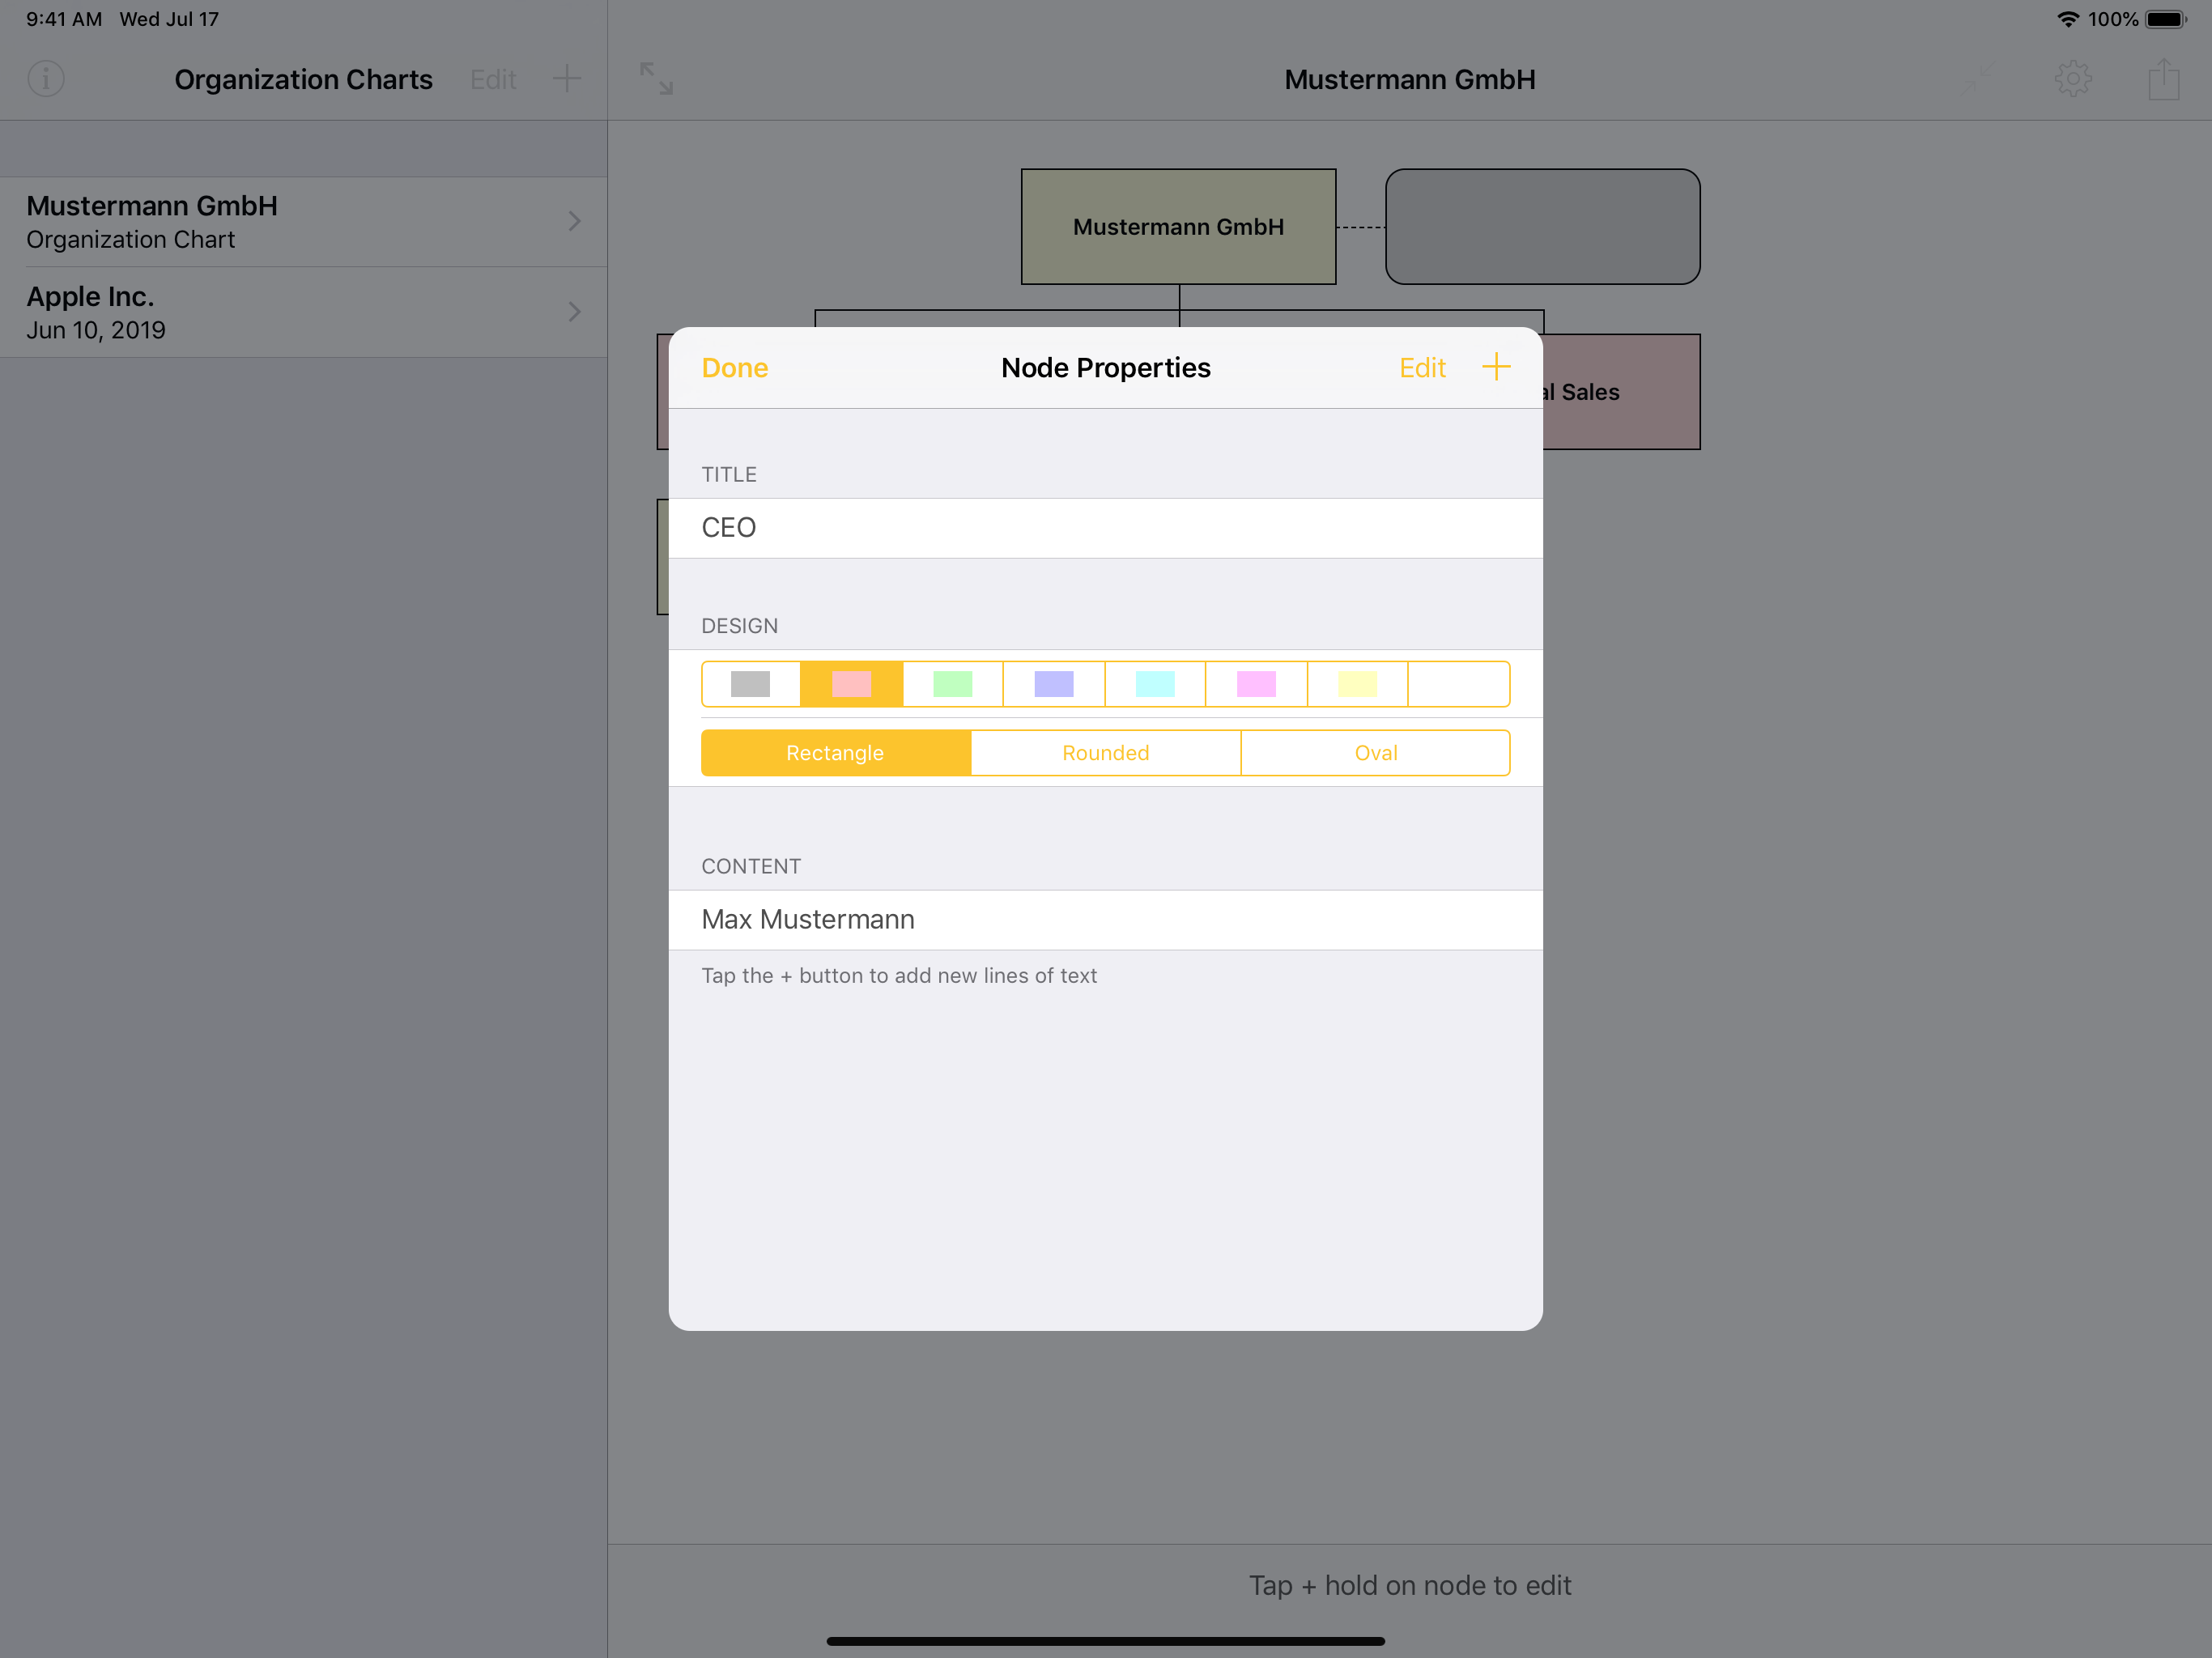Tap Edit in the Node Properties header
The image size is (2212, 1658).
pyautogui.click(x=1422, y=368)
